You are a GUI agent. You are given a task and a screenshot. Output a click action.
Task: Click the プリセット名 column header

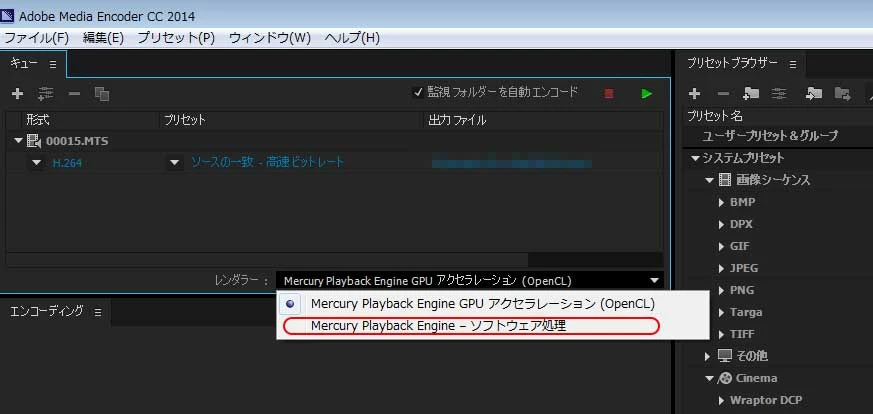click(x=715, y=116)
